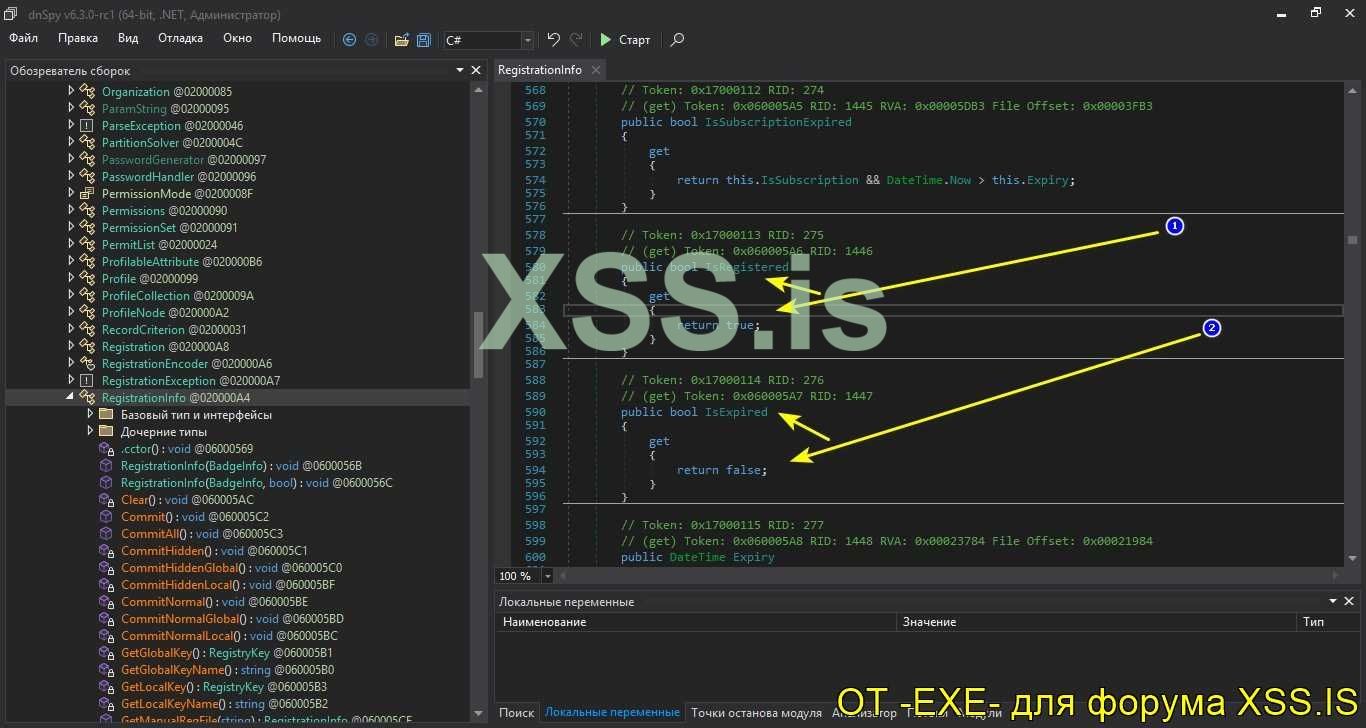Switch to the Поиск bottom tab

pyautogui.click(x=516, y=713)
